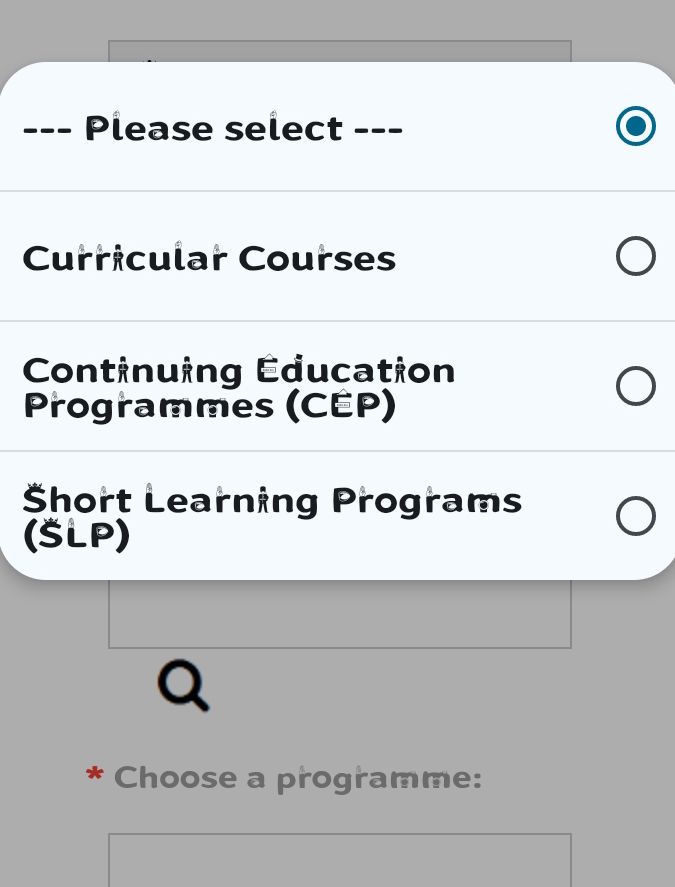Click the empty circle next to SLP
Viewport: 675px width, 887px height.
point(636,516)
